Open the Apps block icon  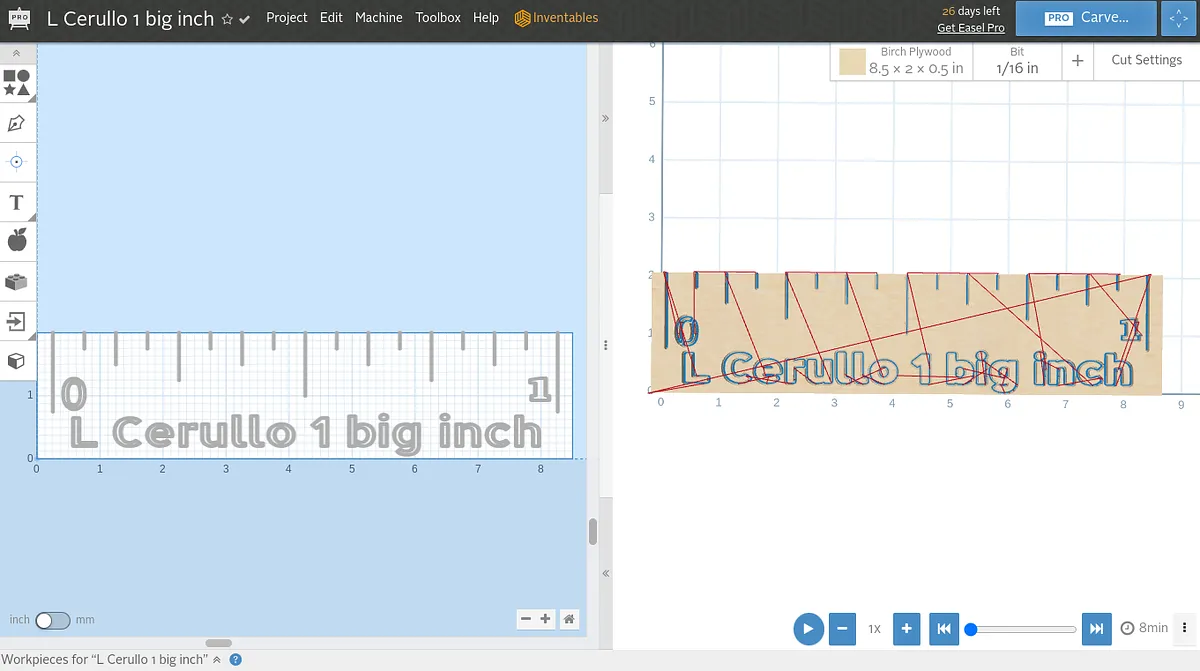point(16,282)
